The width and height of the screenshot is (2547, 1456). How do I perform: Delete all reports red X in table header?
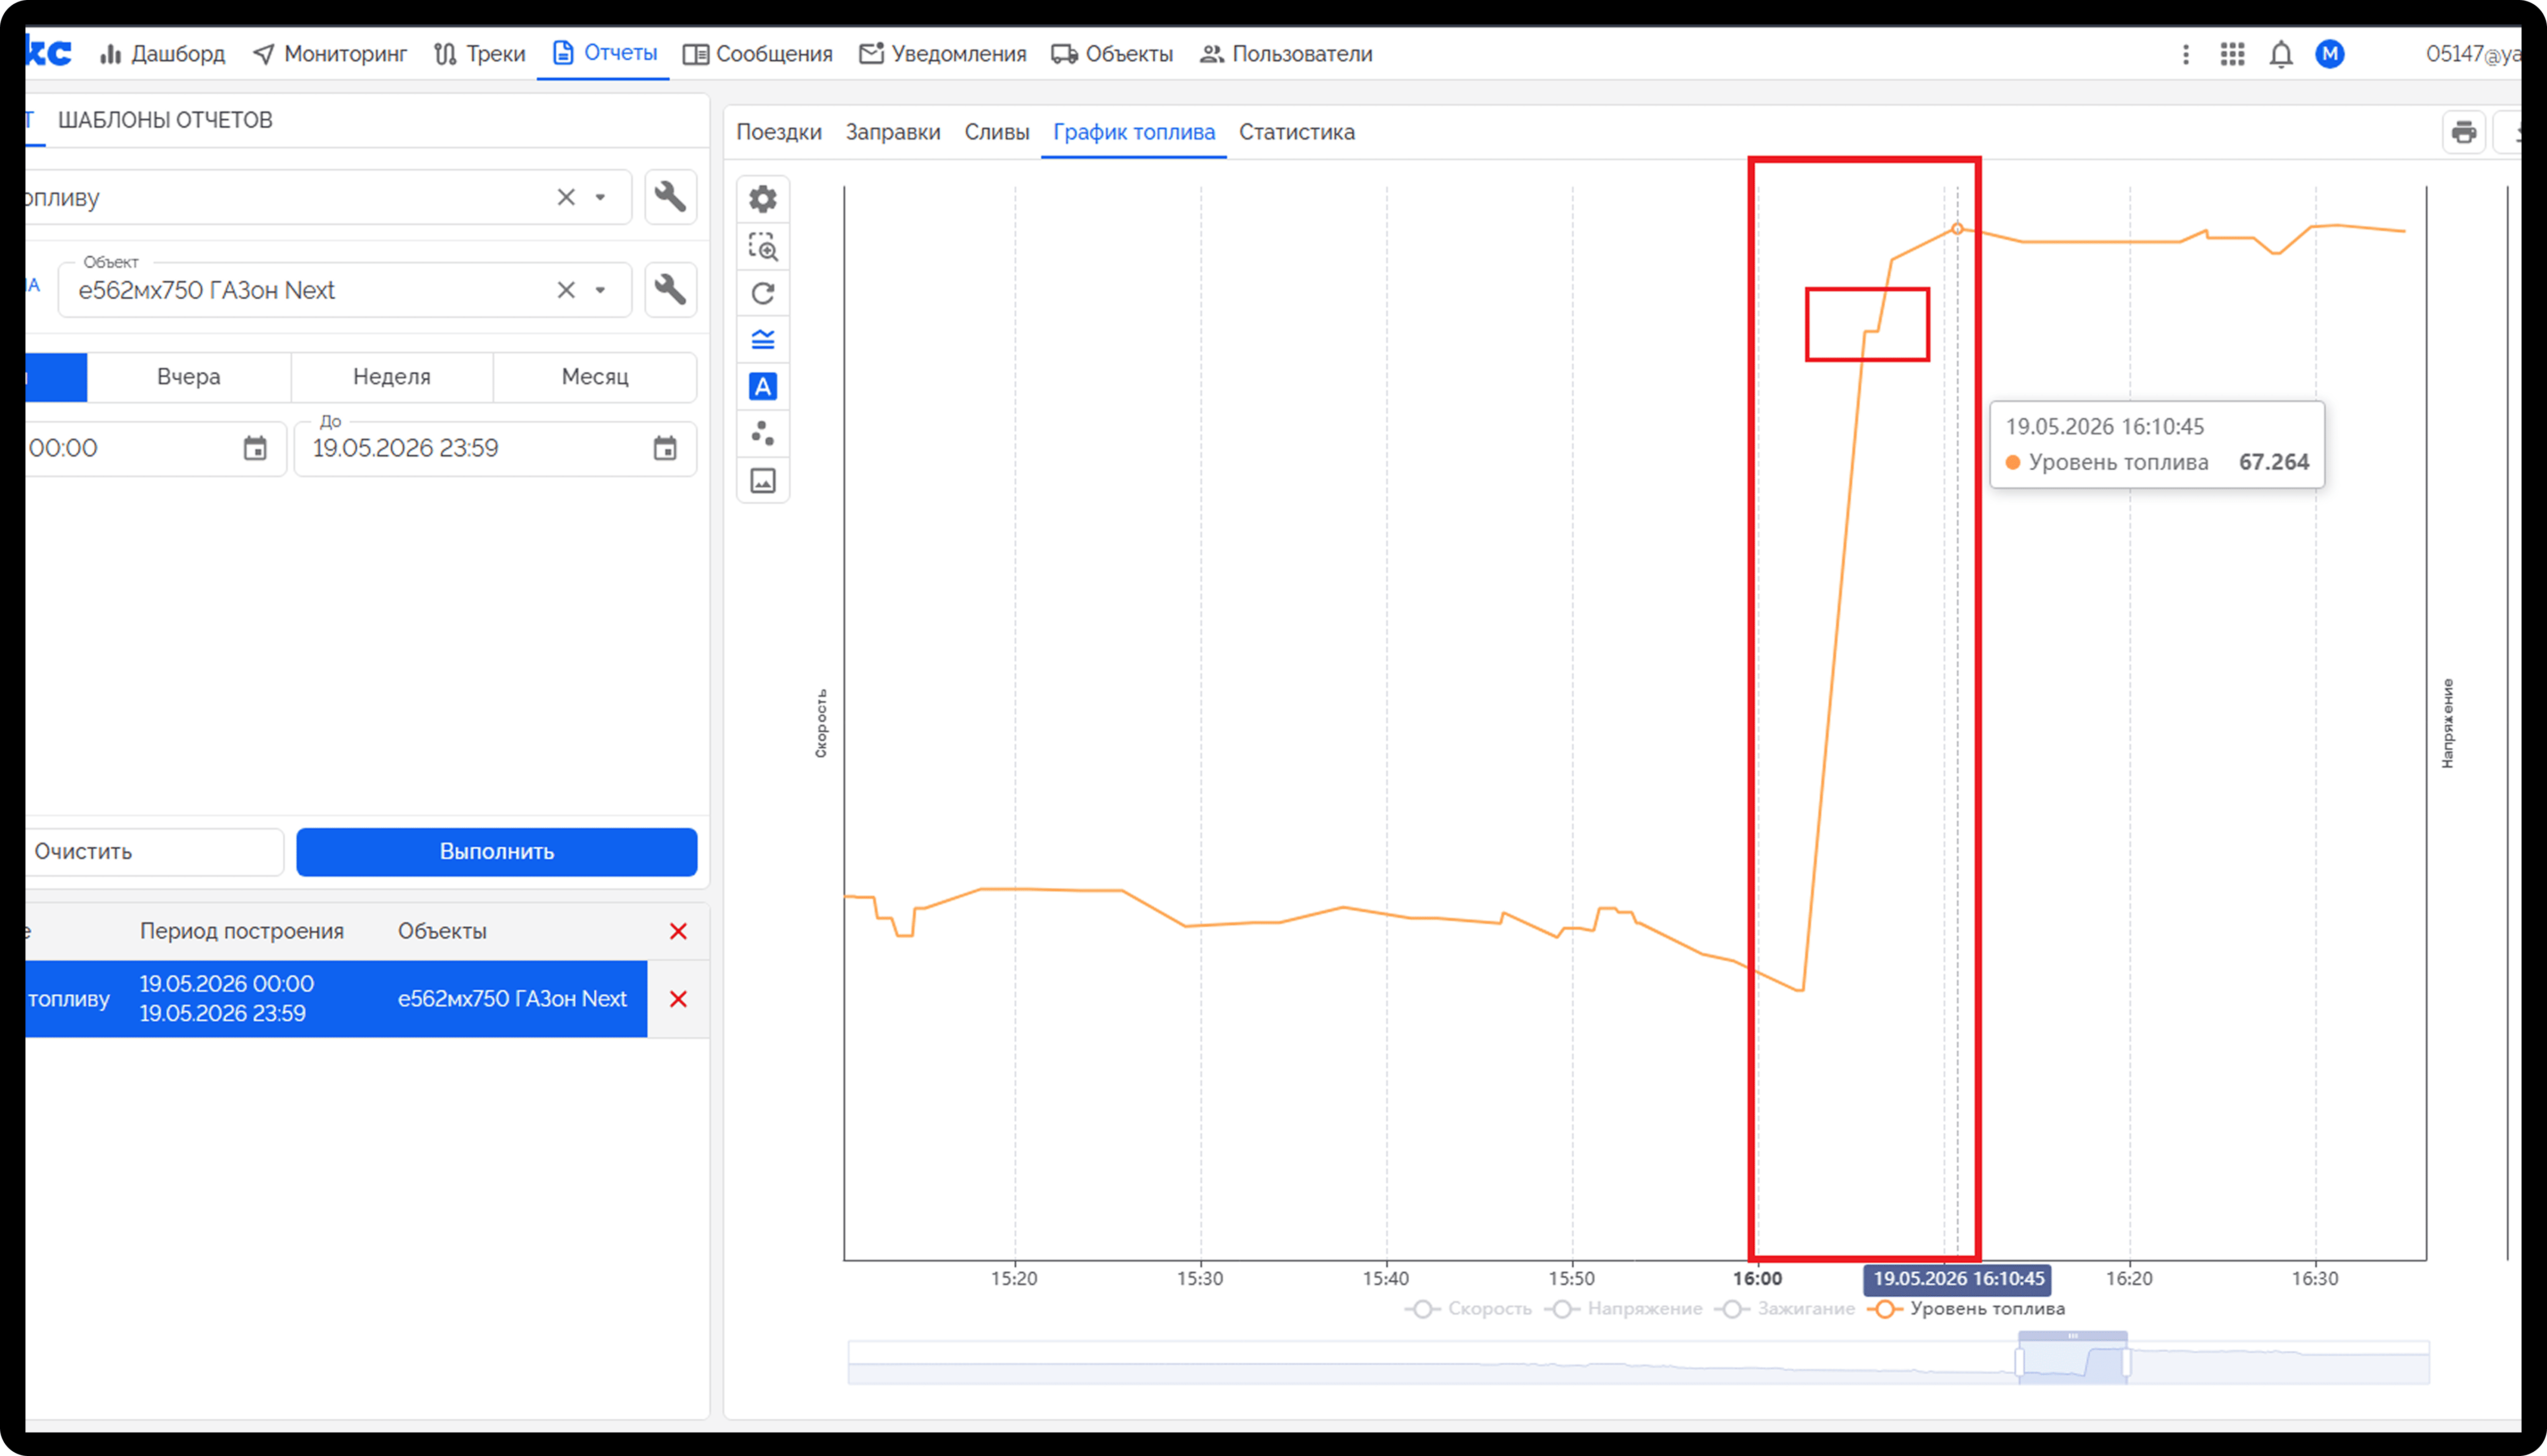(678, 931)
